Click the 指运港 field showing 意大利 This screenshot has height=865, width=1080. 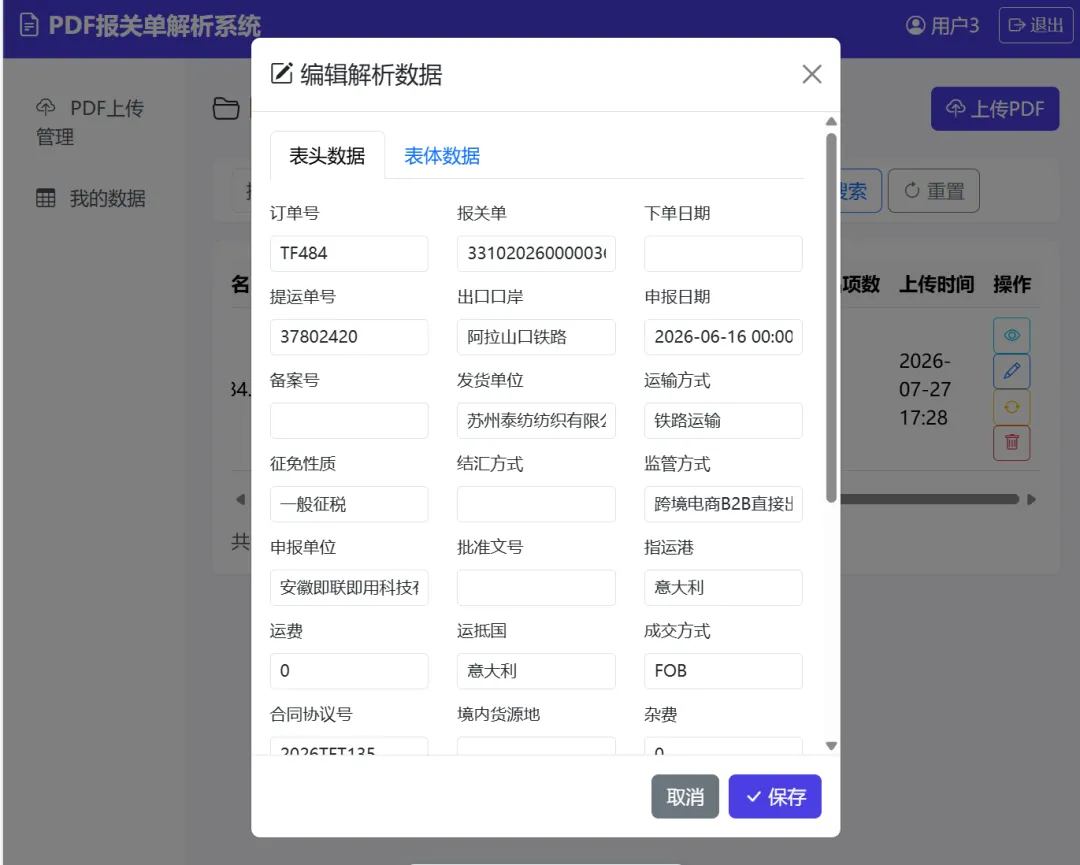pyautogui.click(x=723, y=587)
